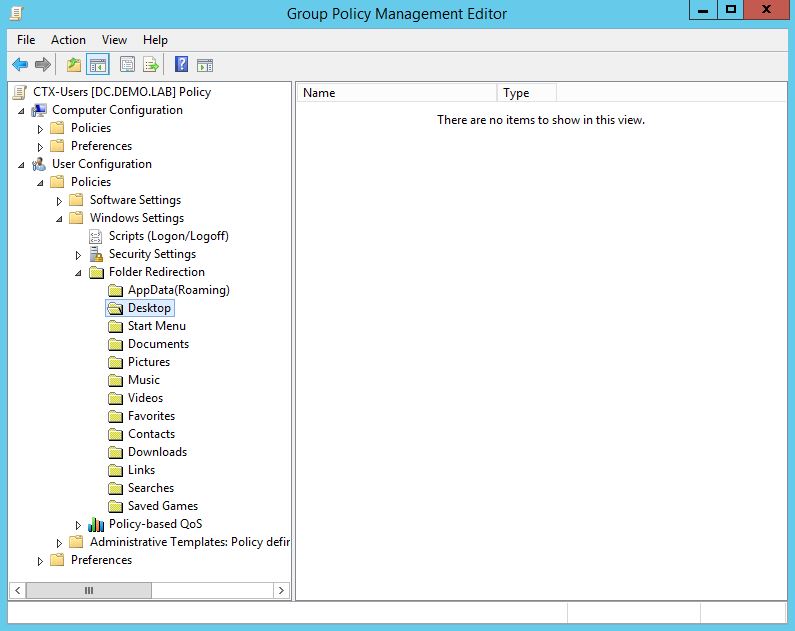Select the AppData(Roaming) folder
This screenshot has height=631, width=795.
pos(178,290)
